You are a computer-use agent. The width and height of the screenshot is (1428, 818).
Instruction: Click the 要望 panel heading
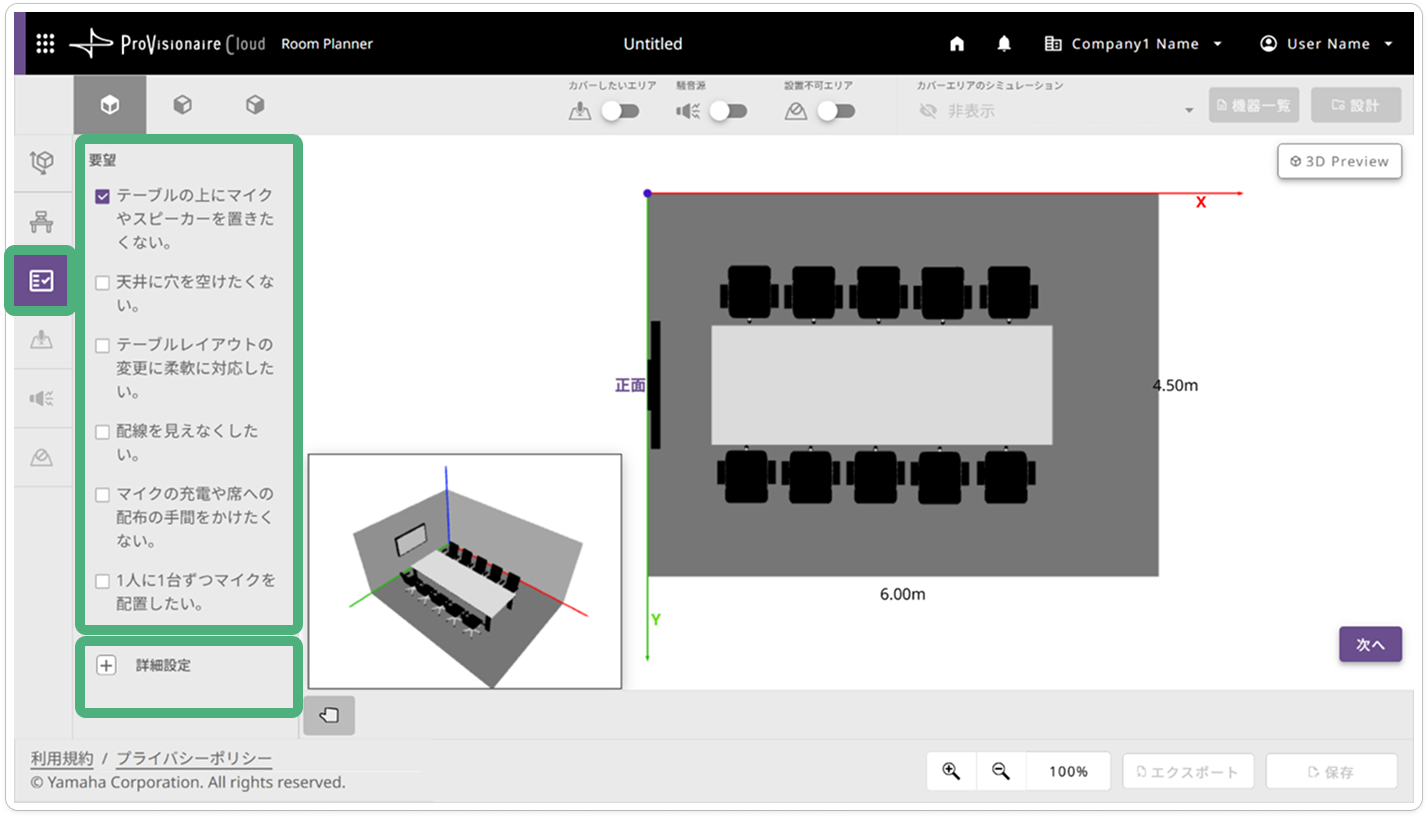(103, 160)
